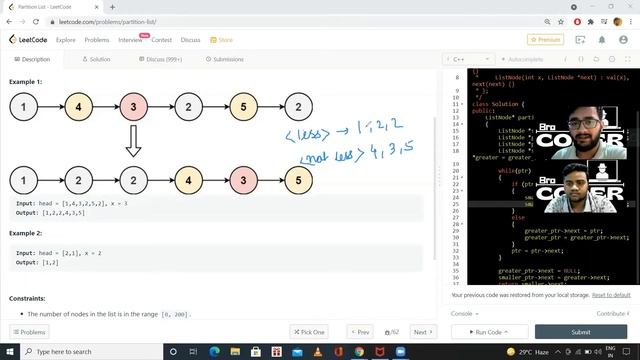The image size is (640, 360).
Task: Click Pick One random problem button
Action: [309, 332]
